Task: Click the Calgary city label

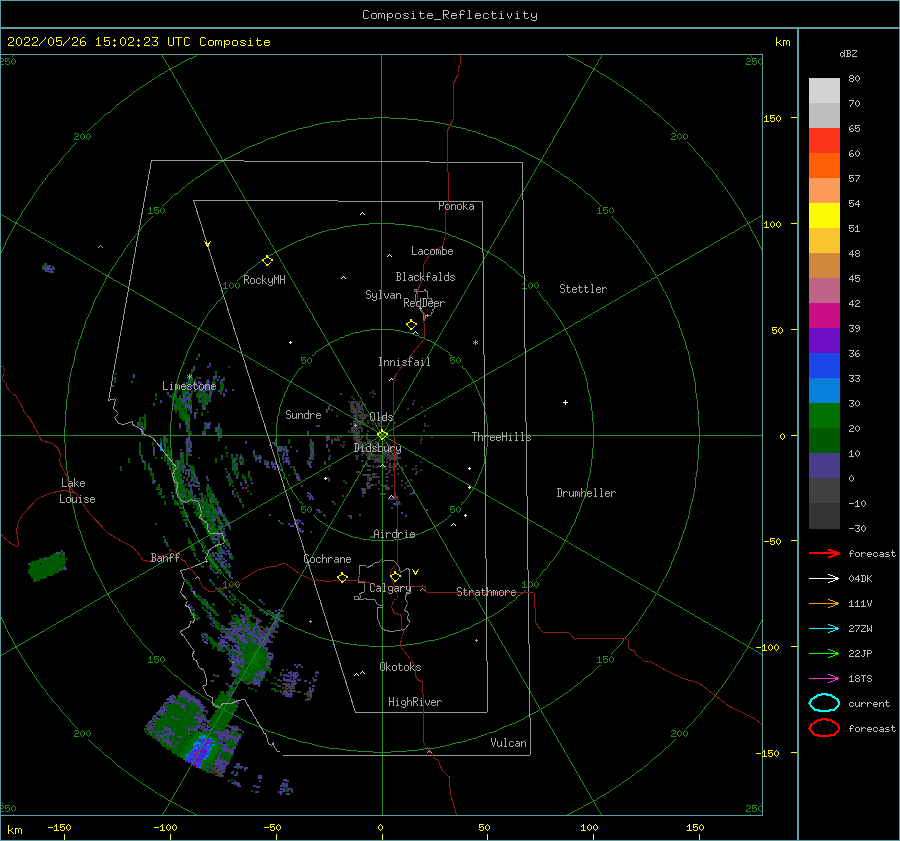Action: pos(390,588)
